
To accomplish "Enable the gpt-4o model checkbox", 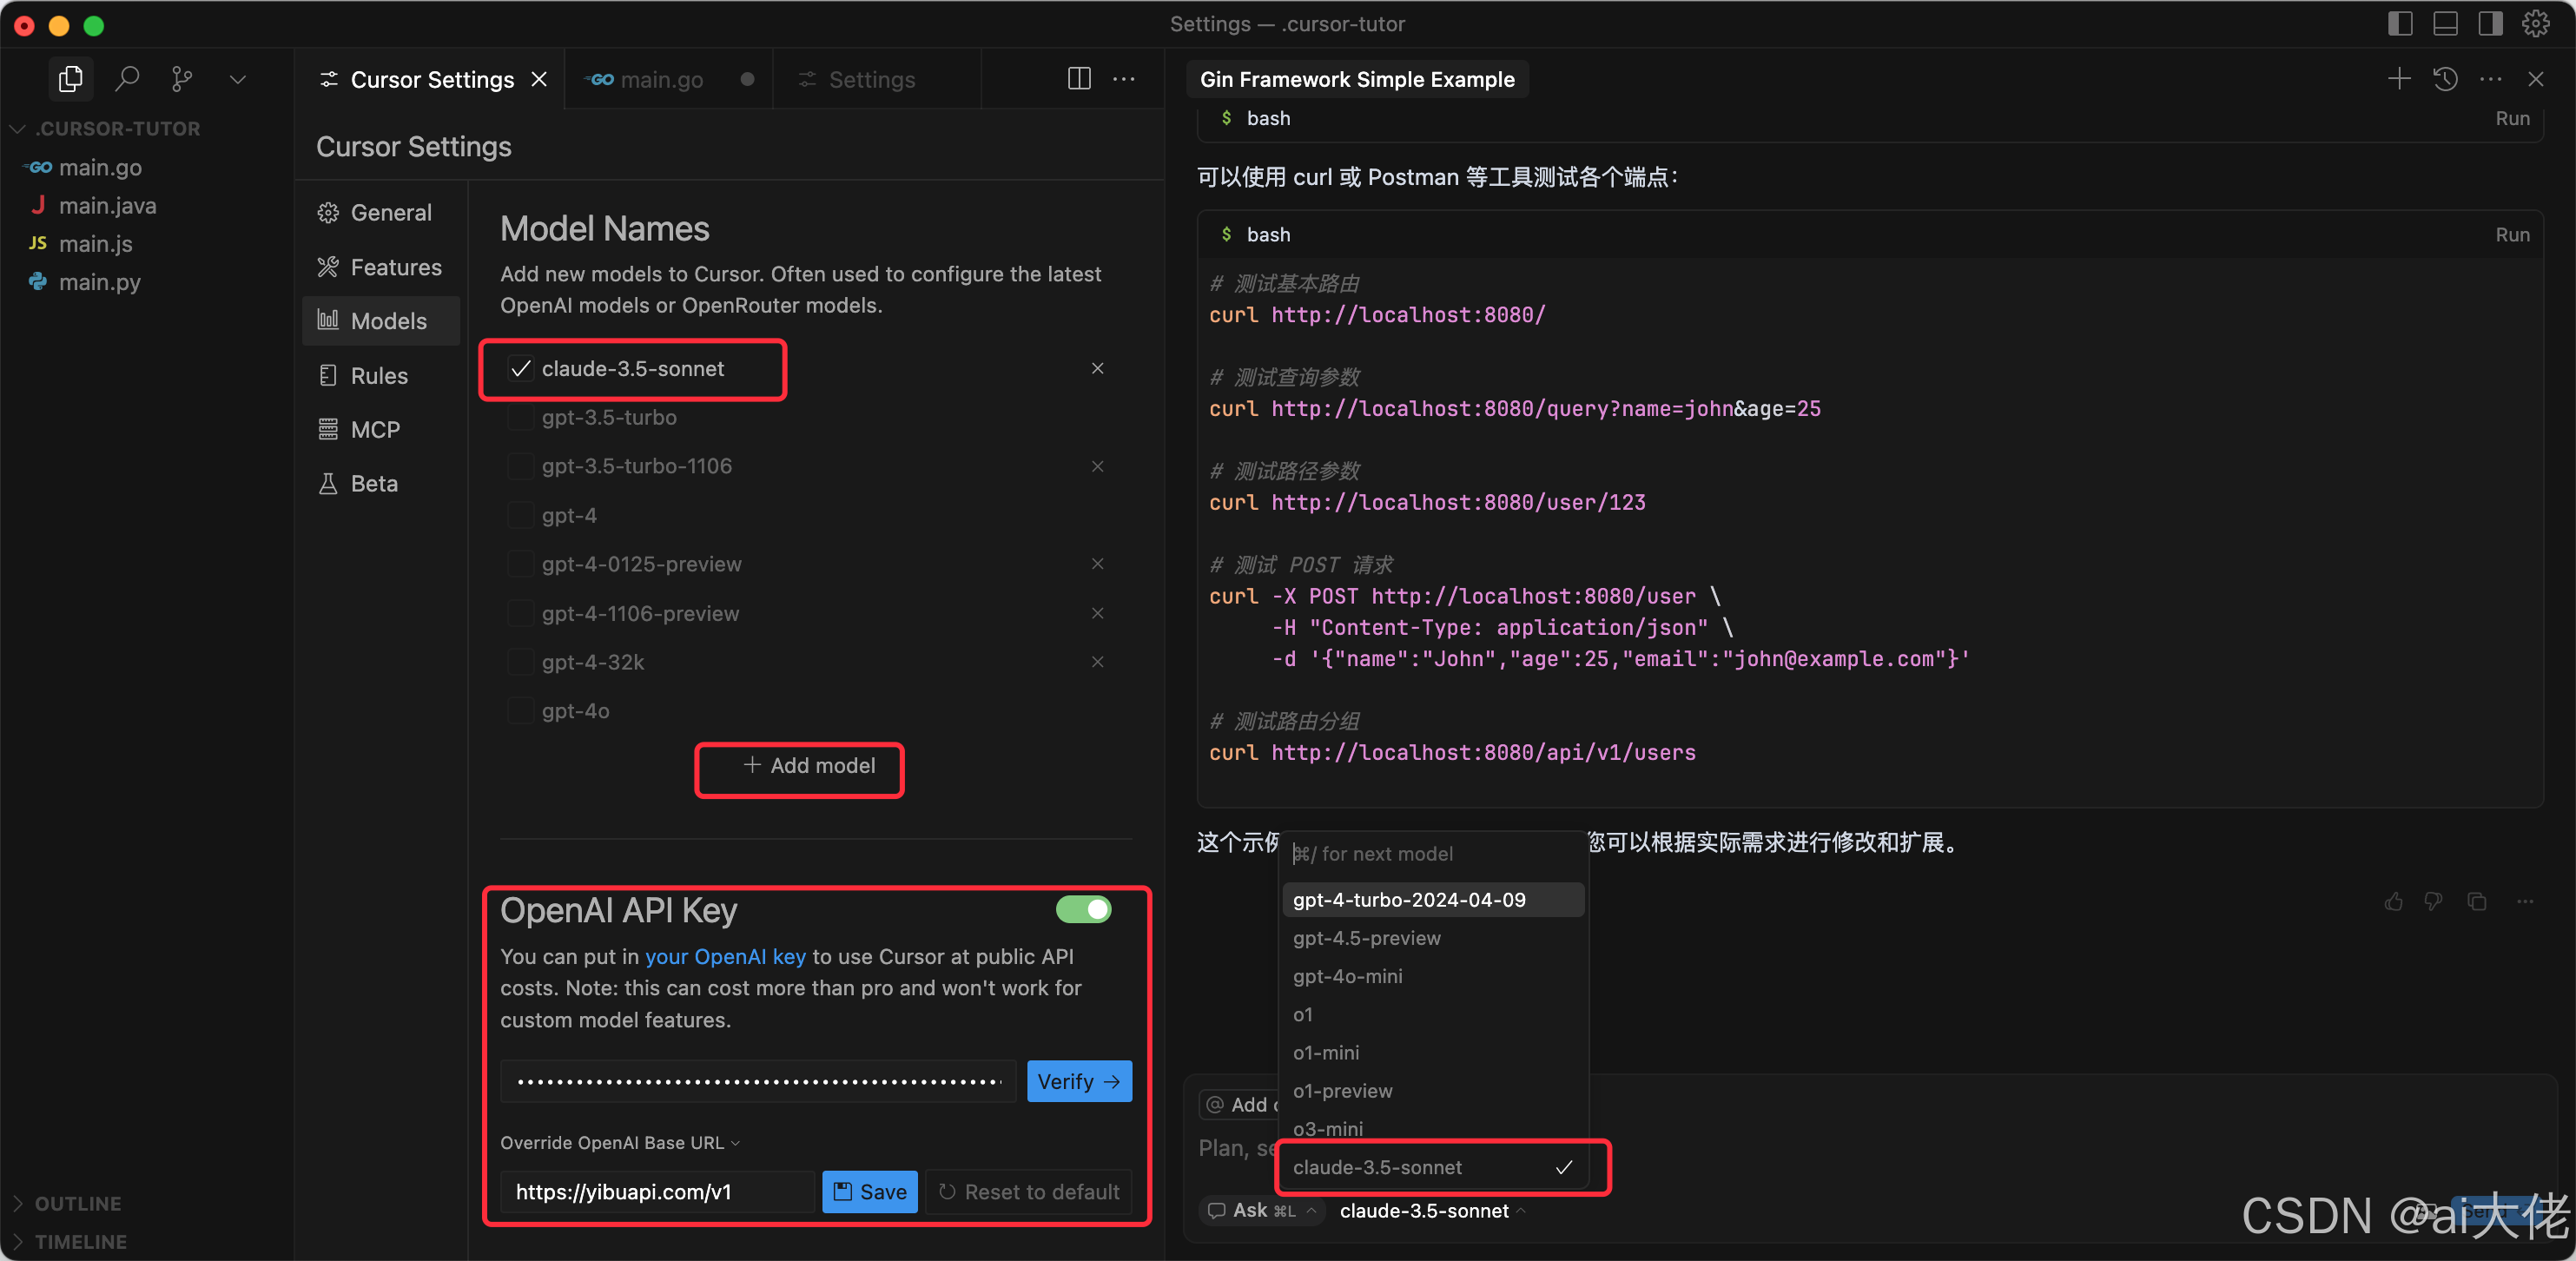I will pyautogui.click(x=520, y=711).
